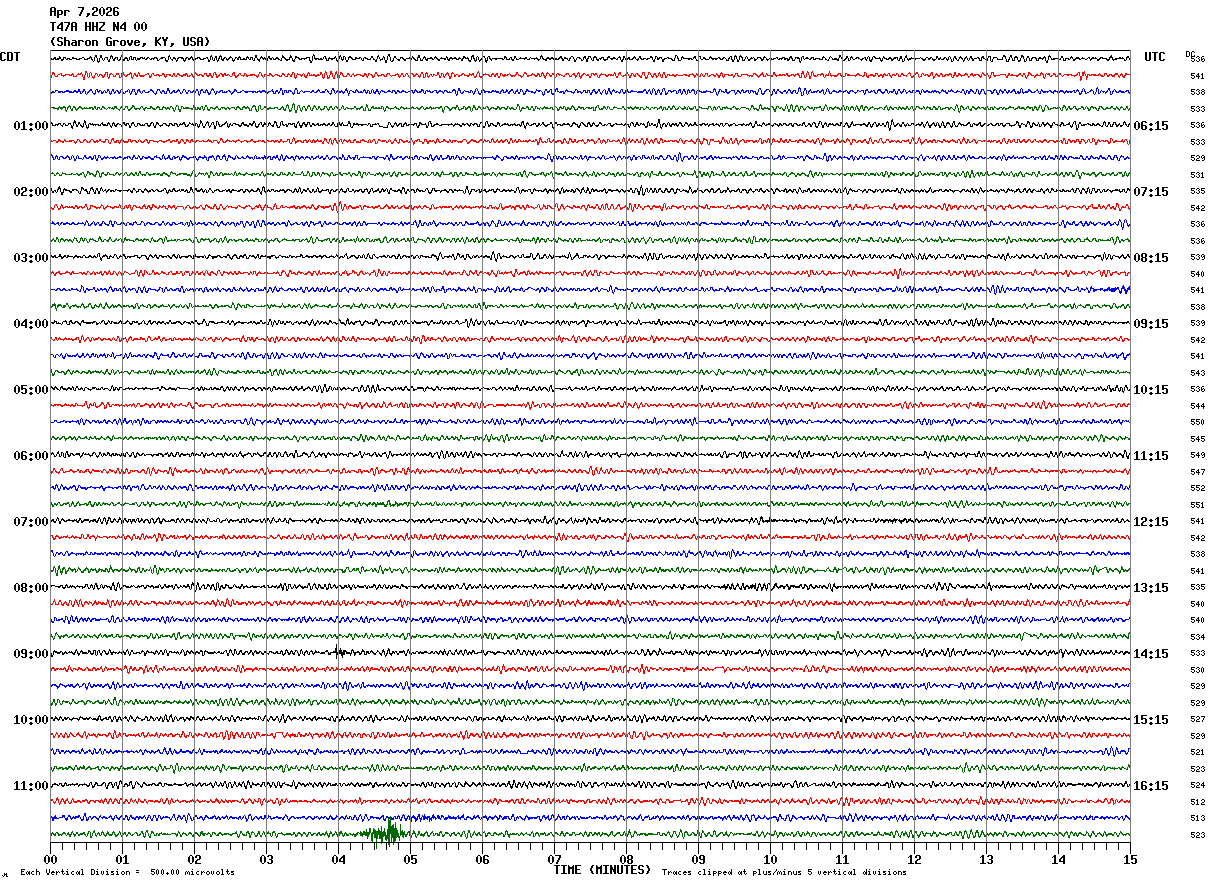This screenshot has height=886, width=1210.
Task: Select the 05:00 CDT time label
Action: (x=31, y=390)
